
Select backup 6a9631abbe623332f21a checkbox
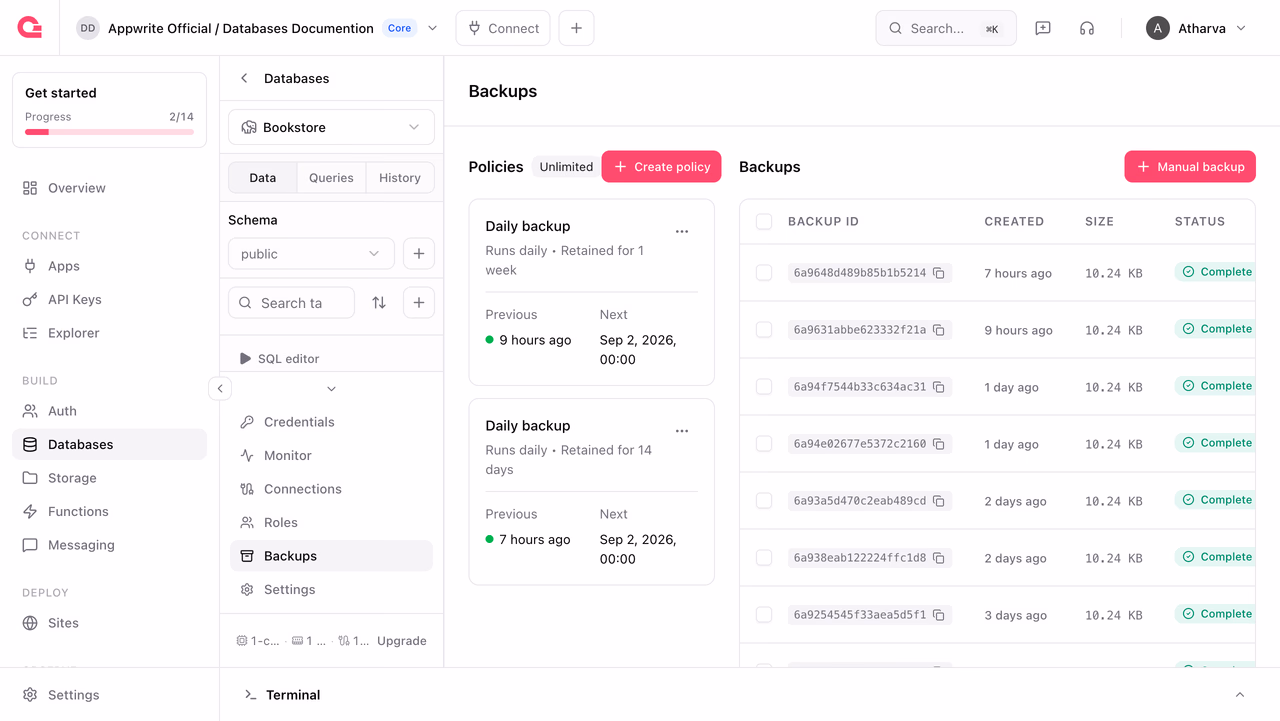pyautogui.click(x=764, y=330)
